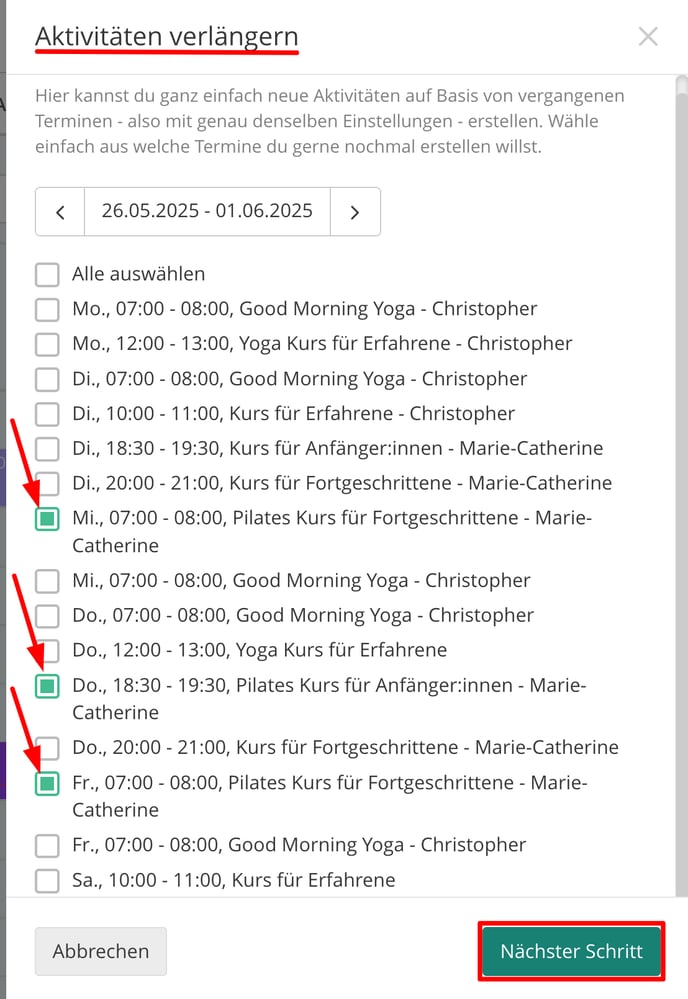688x999 pixels.
Task: Enable Di. 20:00 Kurs für Fortgeschrittene checkbox
Action: tap(47, 483)
